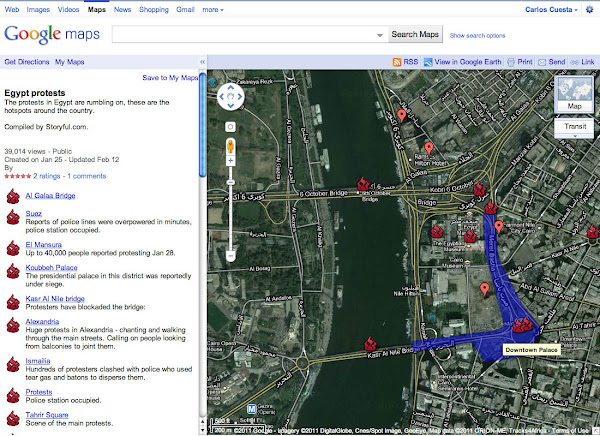Click the Metro M station icon on map
The image size is (600, 436).
click(251, 409)
